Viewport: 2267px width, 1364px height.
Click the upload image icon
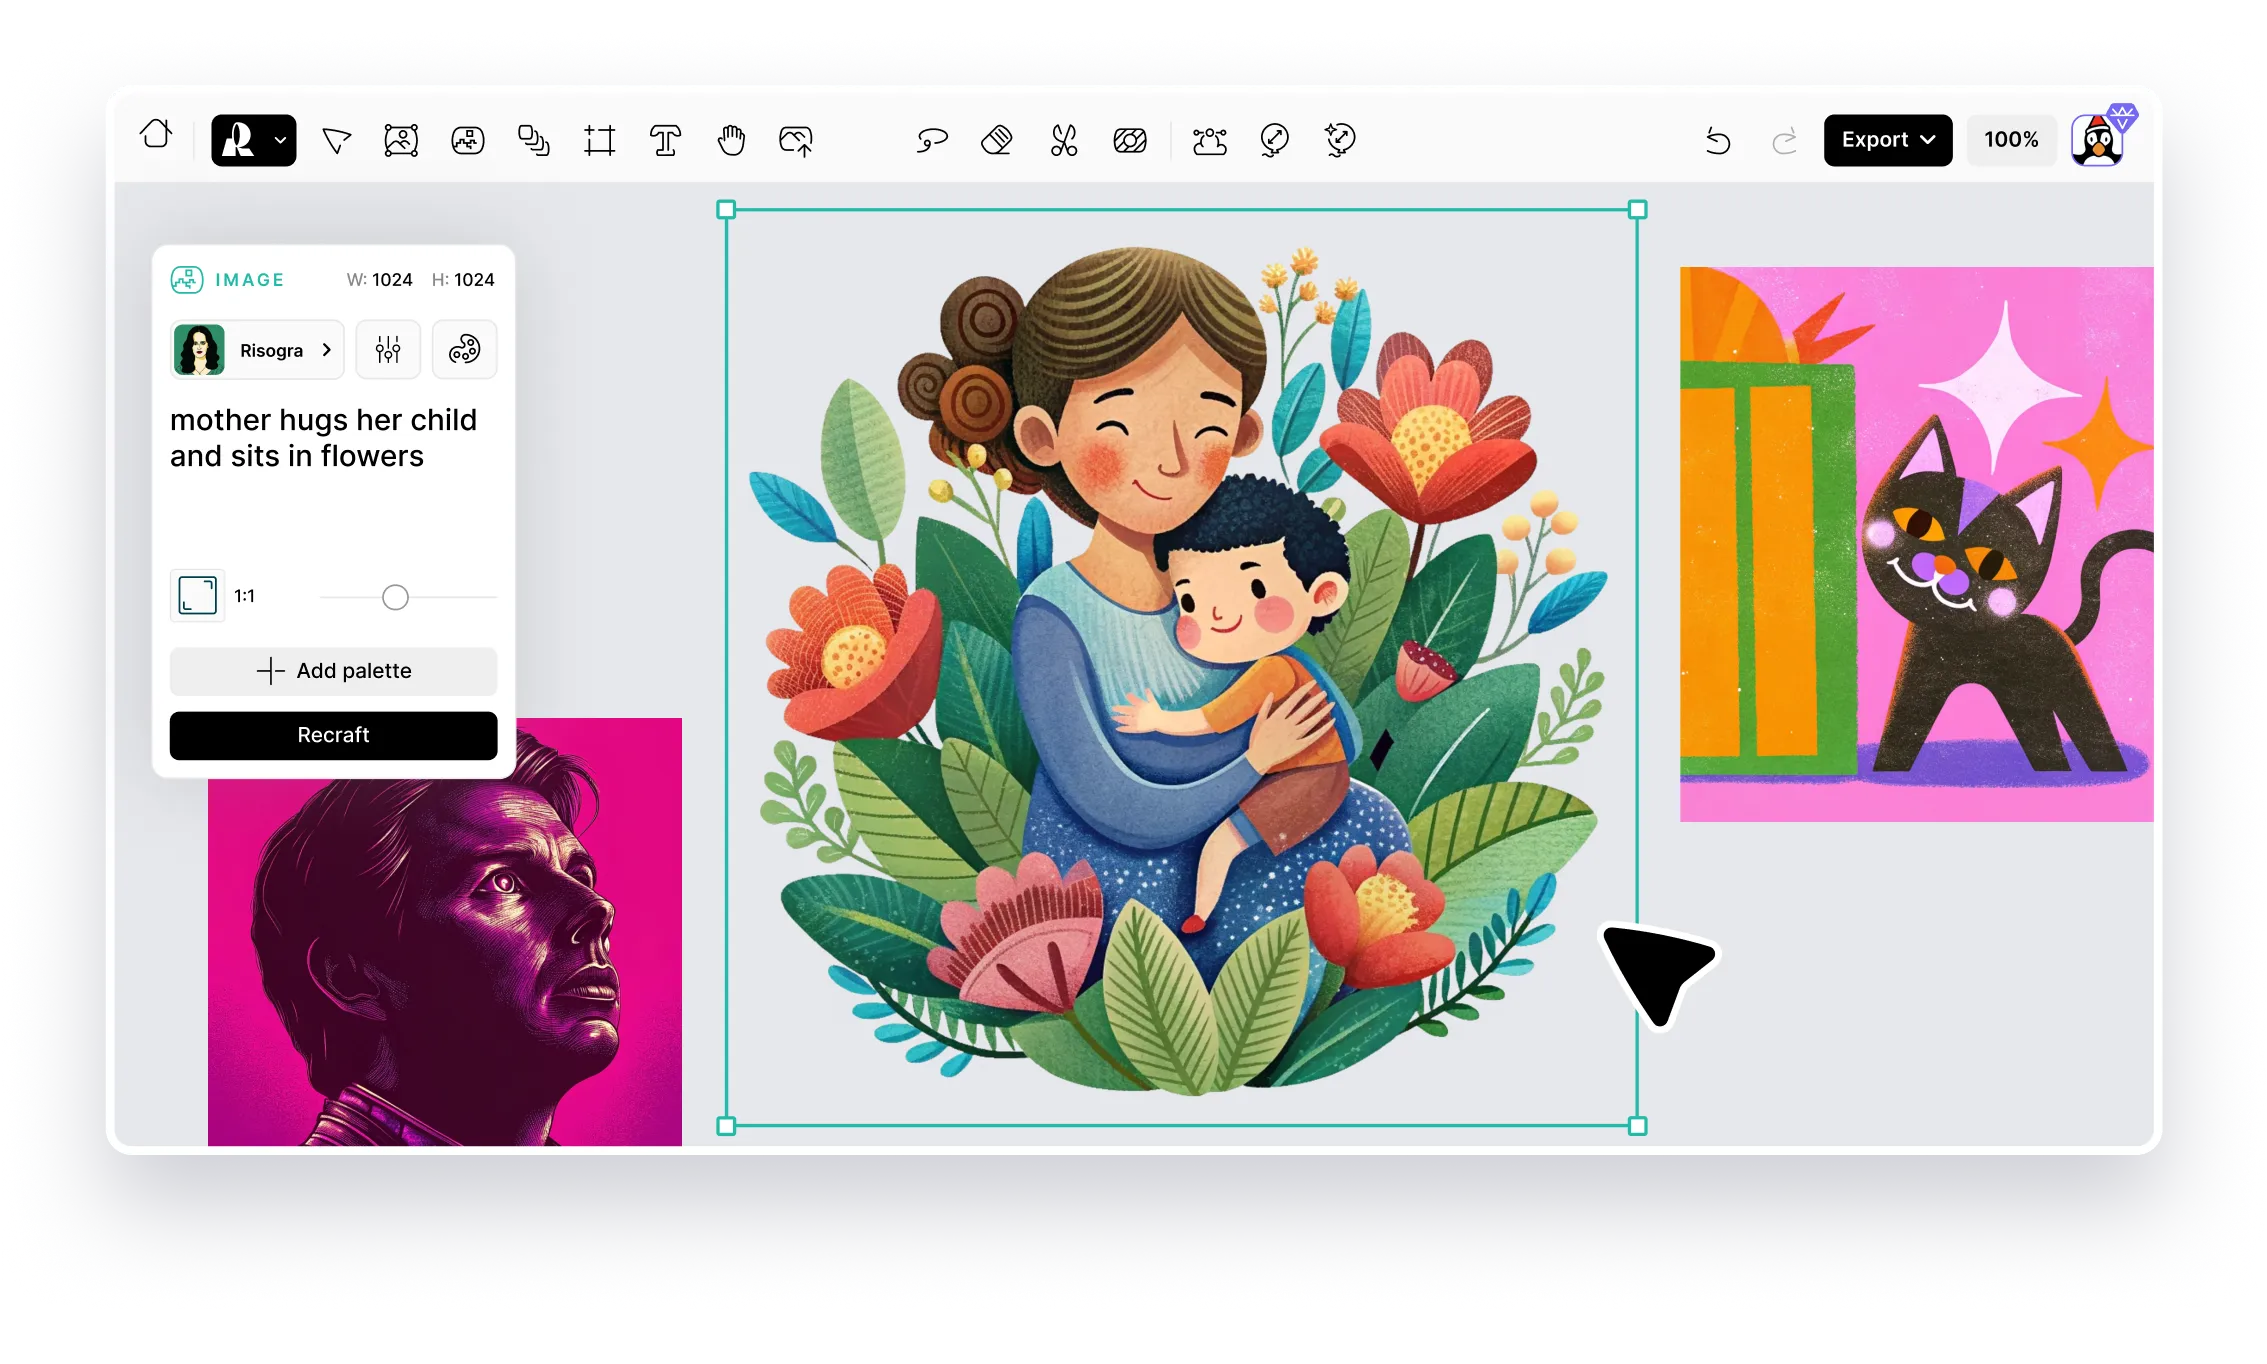click(x=796, y=141)
